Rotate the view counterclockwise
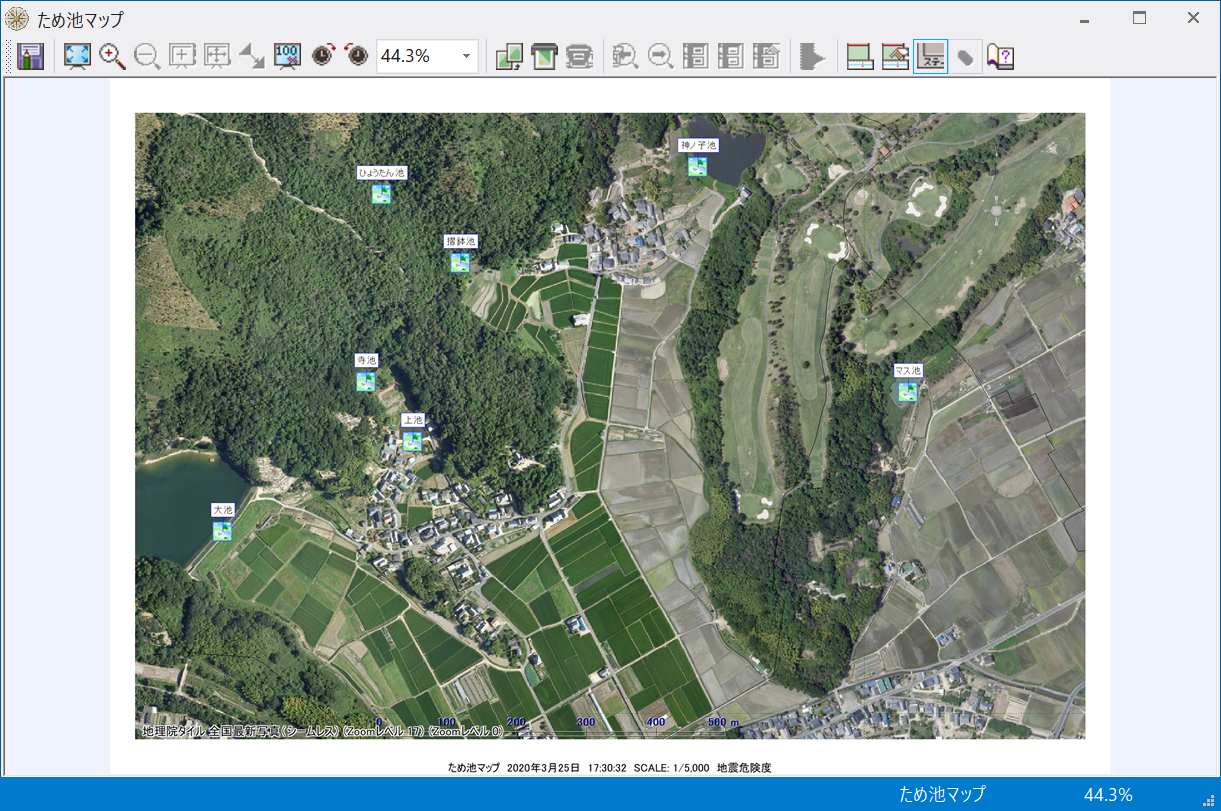Viewport: 1221px width, 811px height. point(357,57)
